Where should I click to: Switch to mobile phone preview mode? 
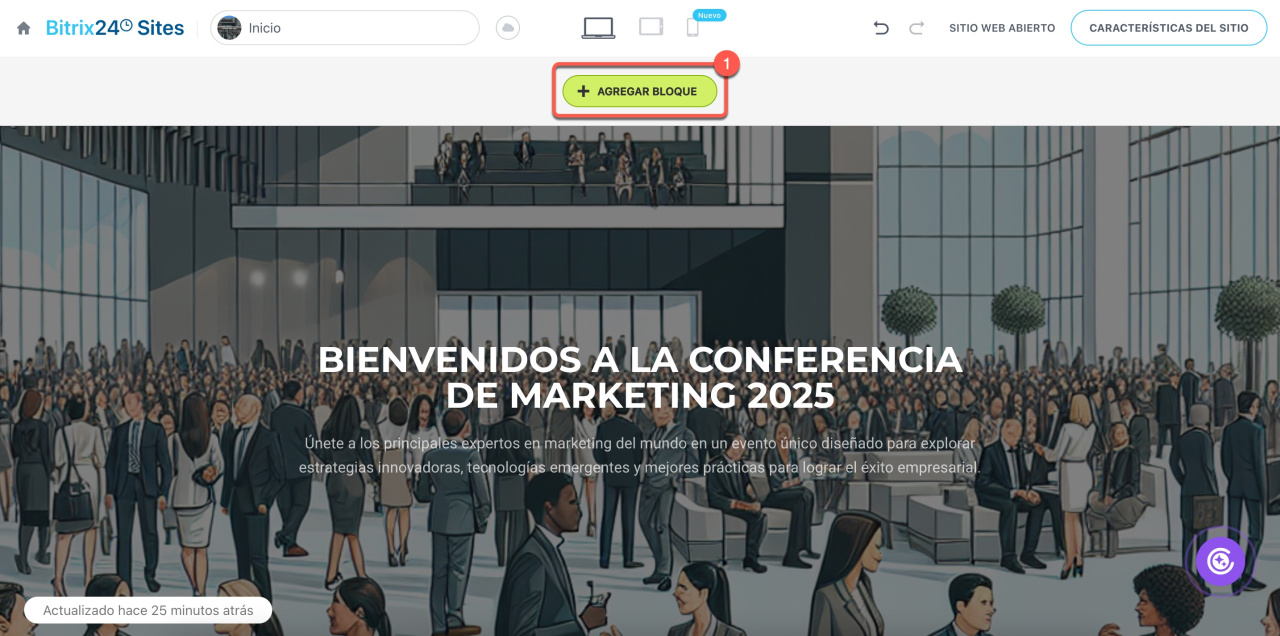[692, 28]
